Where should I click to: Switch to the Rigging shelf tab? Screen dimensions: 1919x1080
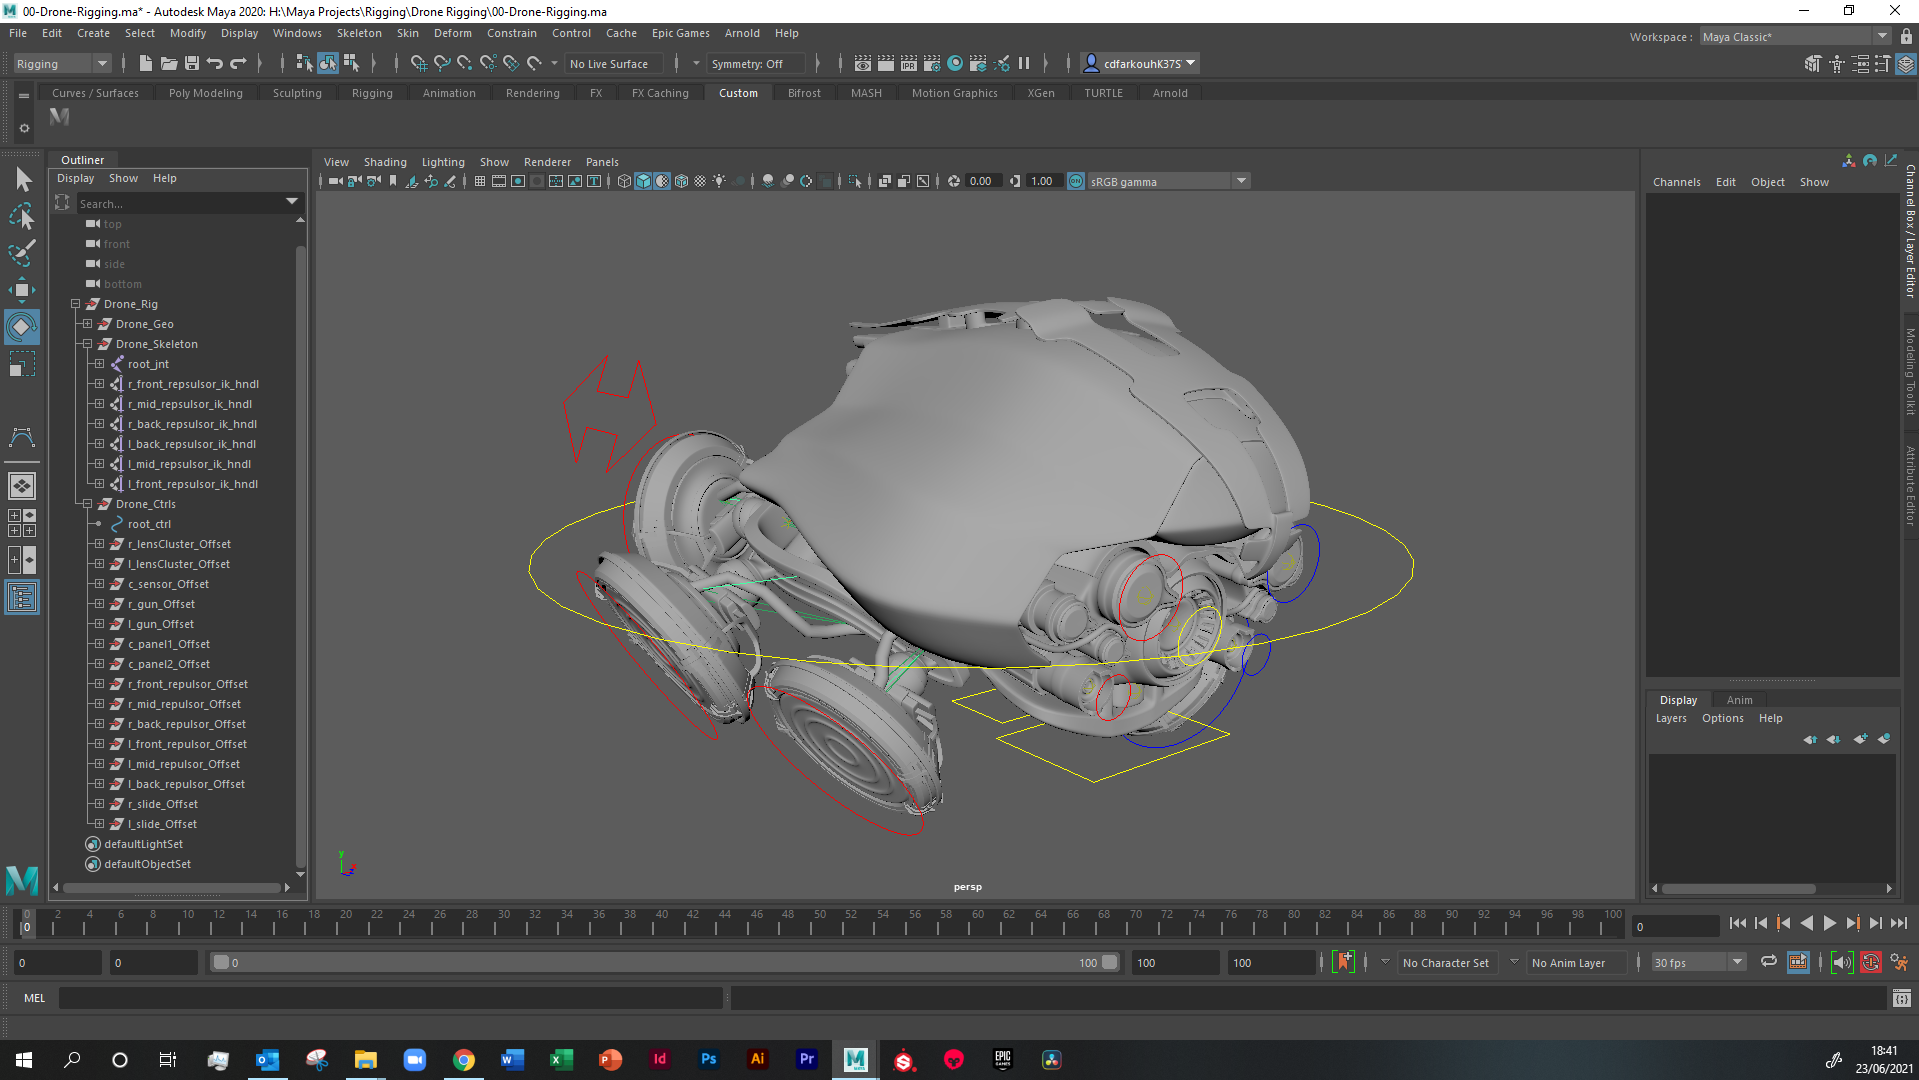pyautogui.click(x=372, y=93)
